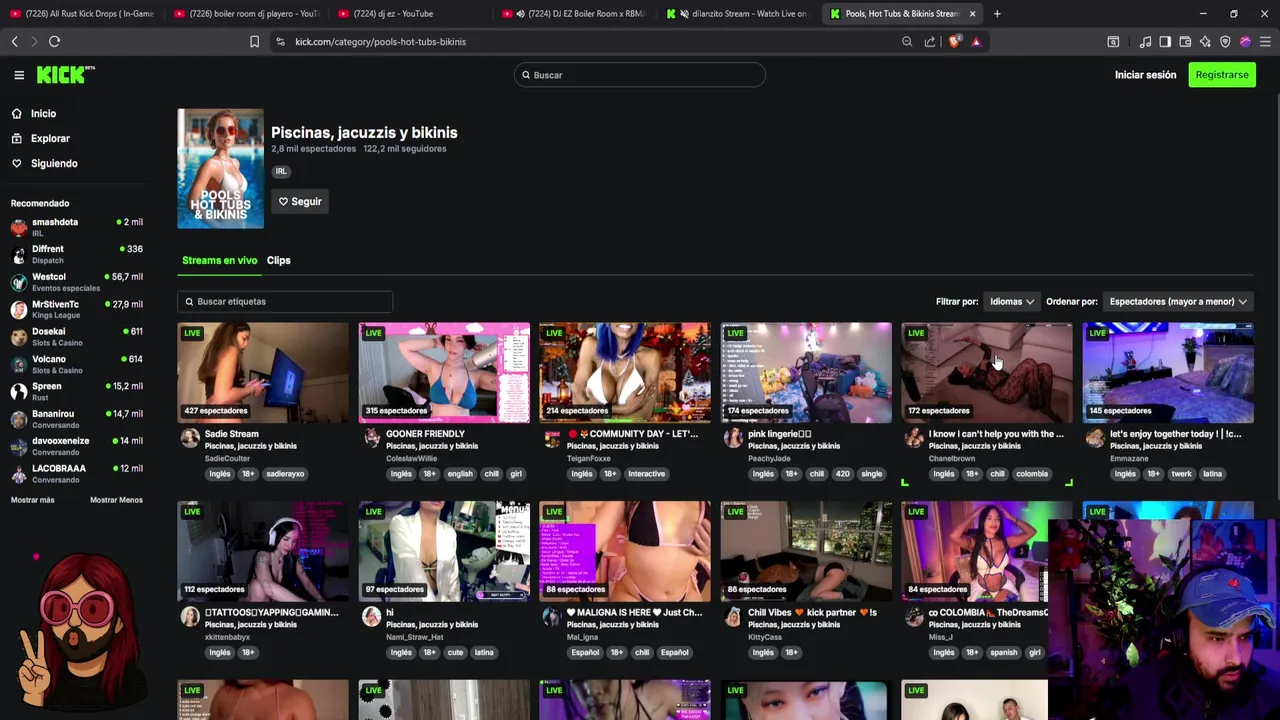Show the browser sidebar panel
The height and width of the screenshot is (720, 1280).
click(x=1165, y=41)
